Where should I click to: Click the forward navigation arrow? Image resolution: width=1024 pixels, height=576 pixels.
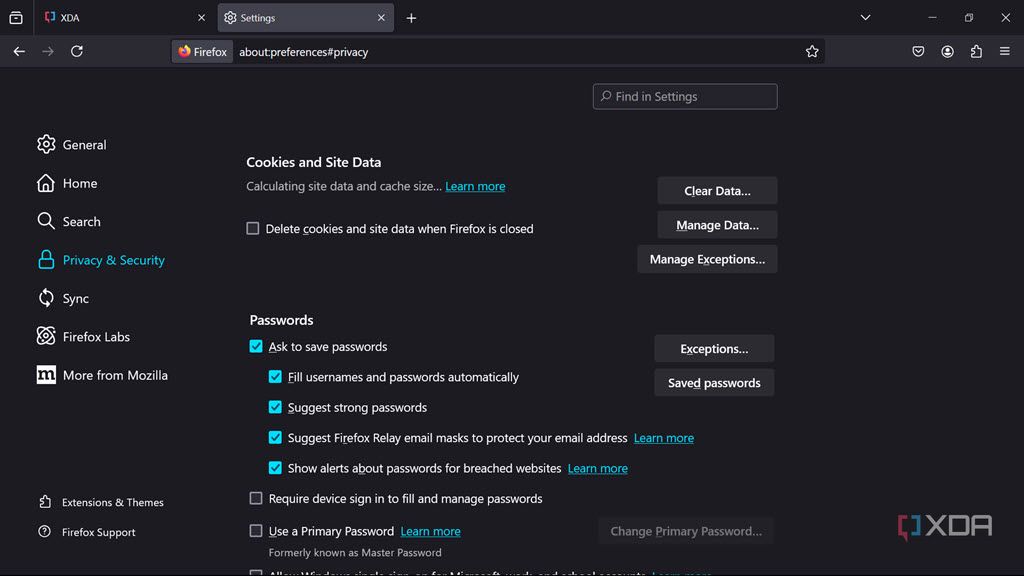click(48, 52)
